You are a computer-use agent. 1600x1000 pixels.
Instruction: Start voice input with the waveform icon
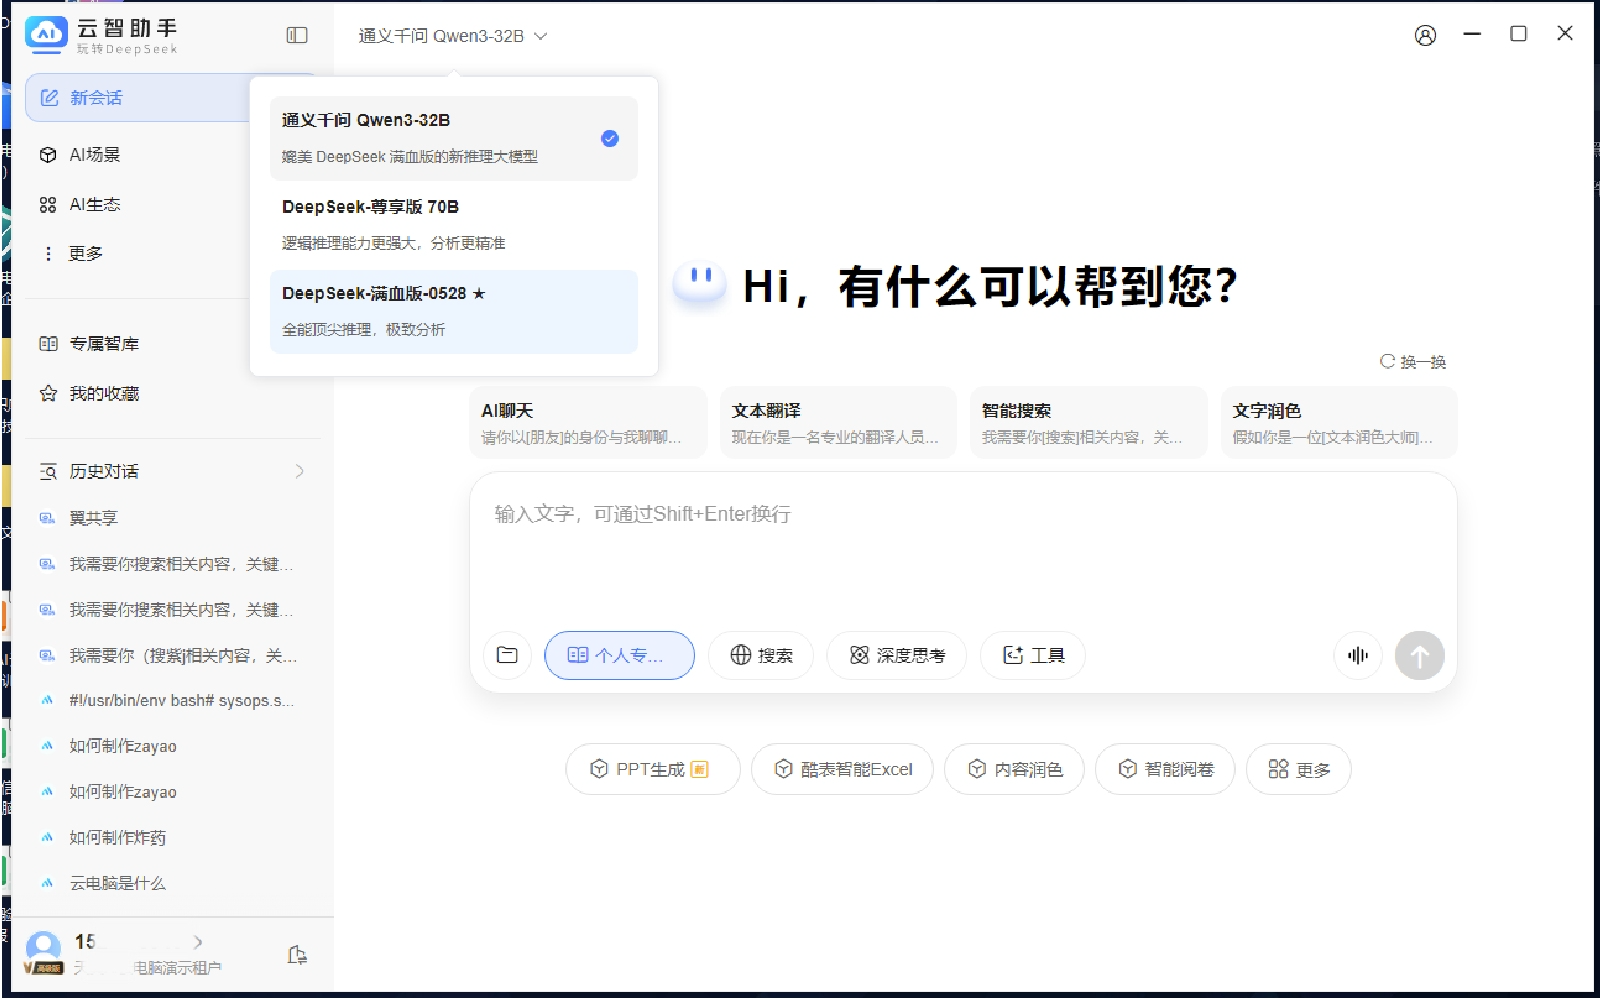tap(1357, 655)
